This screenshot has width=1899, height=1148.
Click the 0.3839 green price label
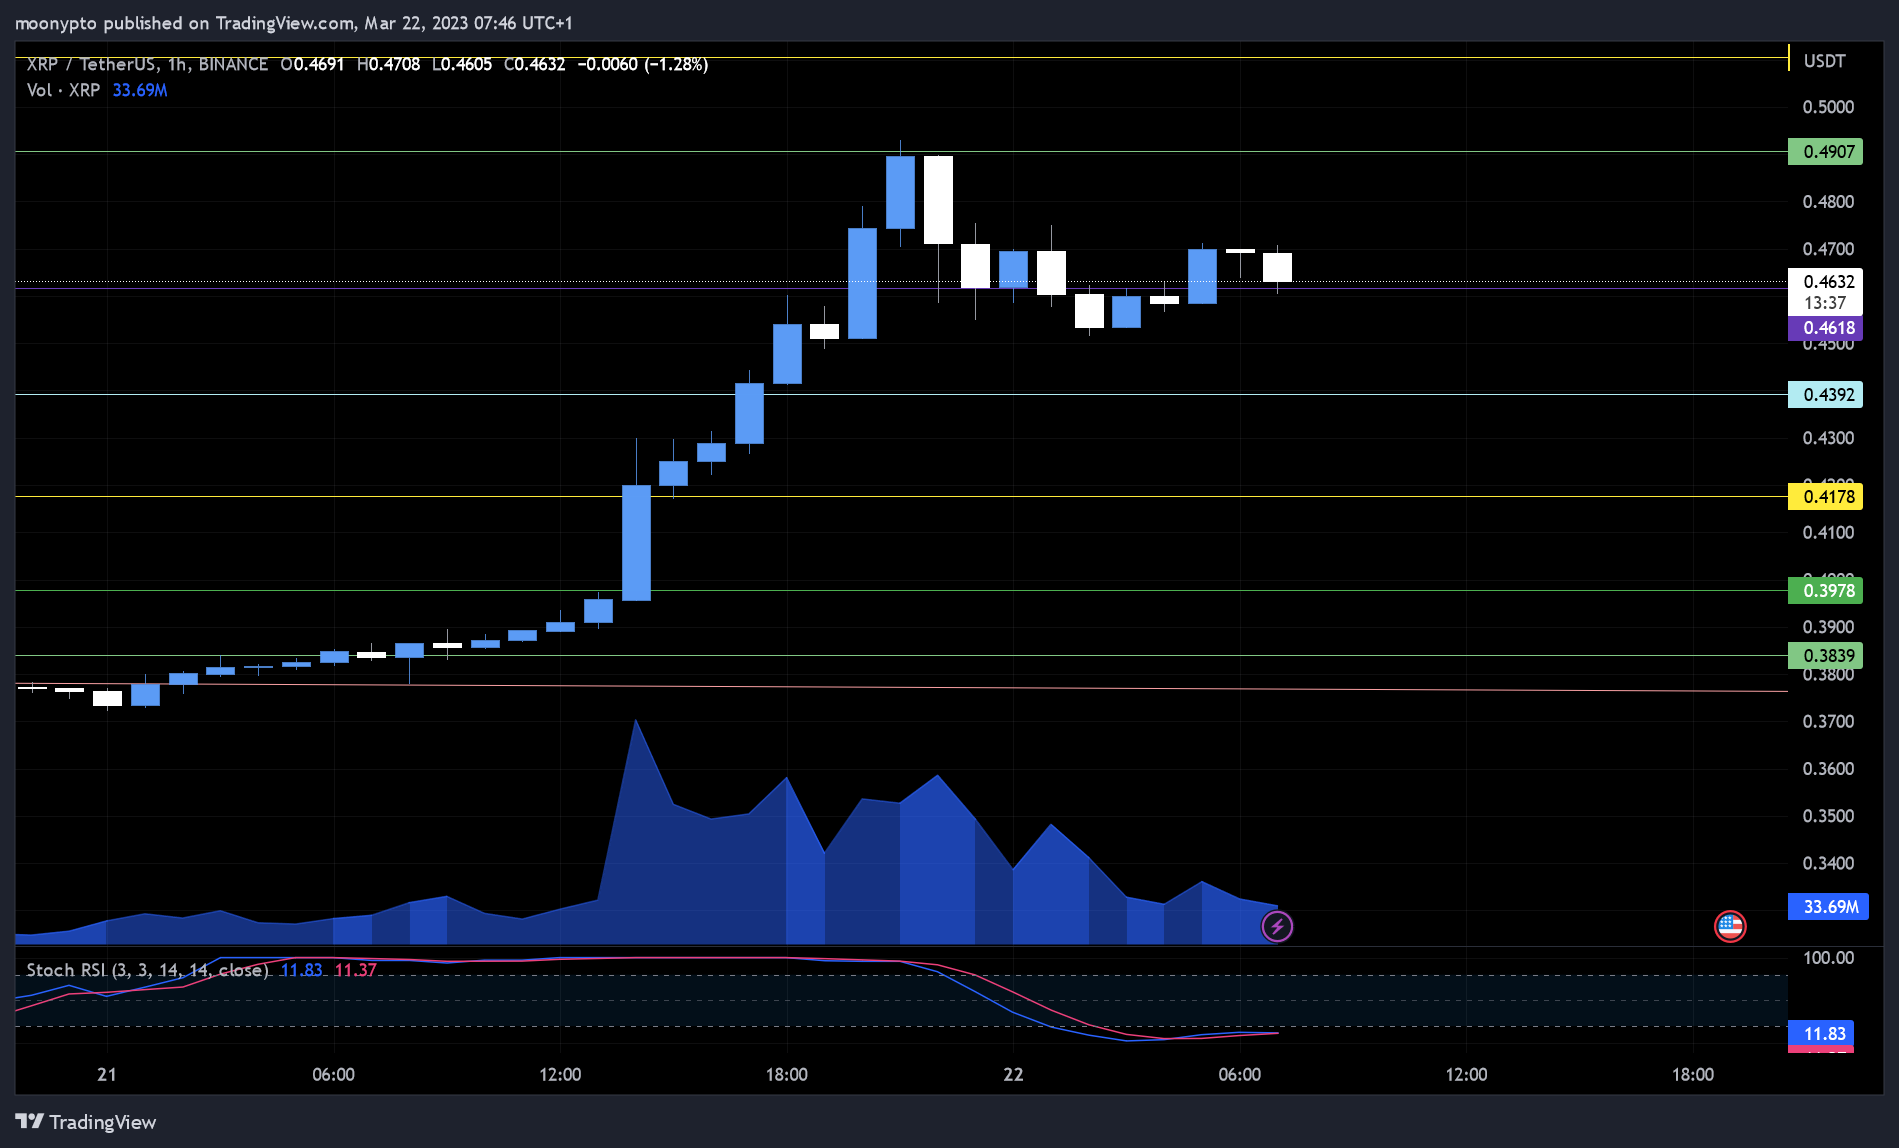(x=1825, y=656)
